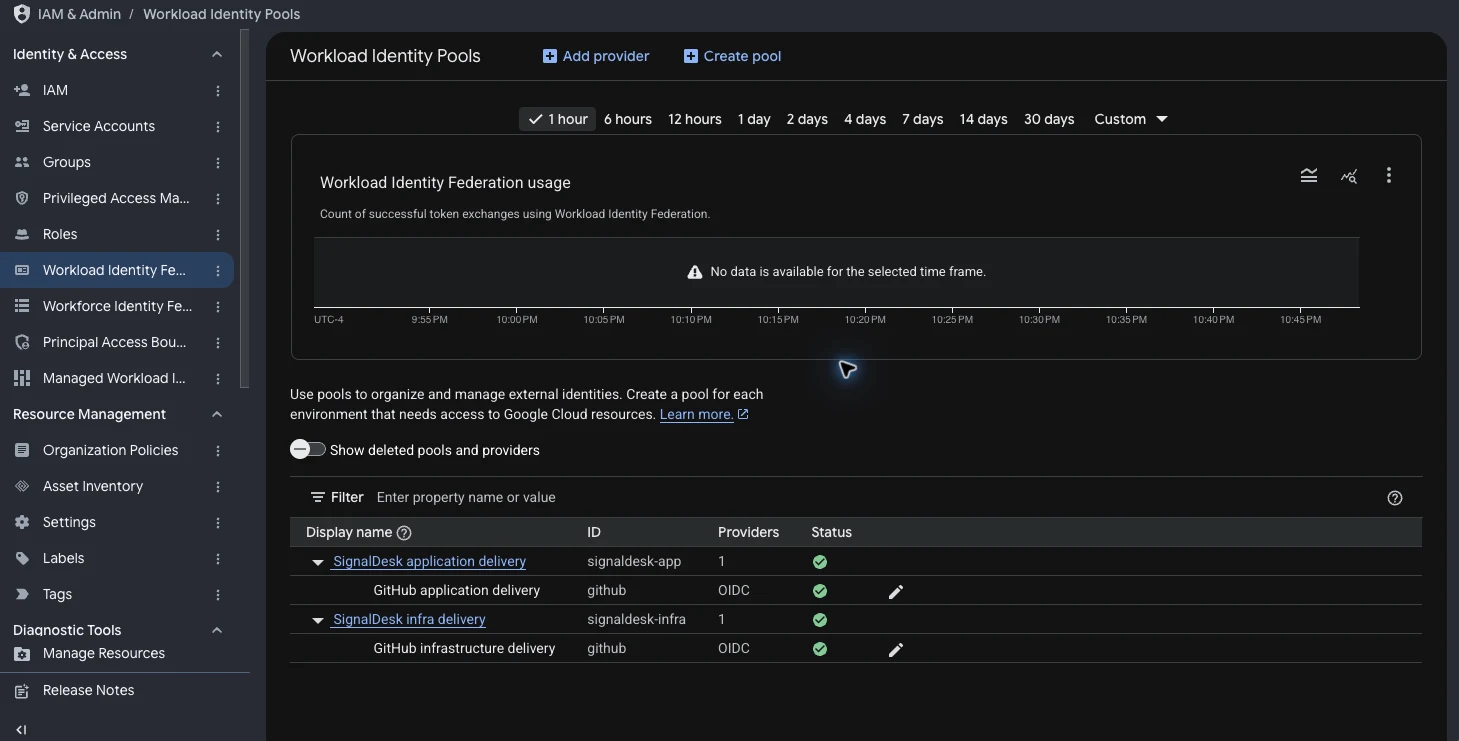The width and height of the screenshot is (1459, 741).
Task: Click the Add provider button
Action: point(596,56)
